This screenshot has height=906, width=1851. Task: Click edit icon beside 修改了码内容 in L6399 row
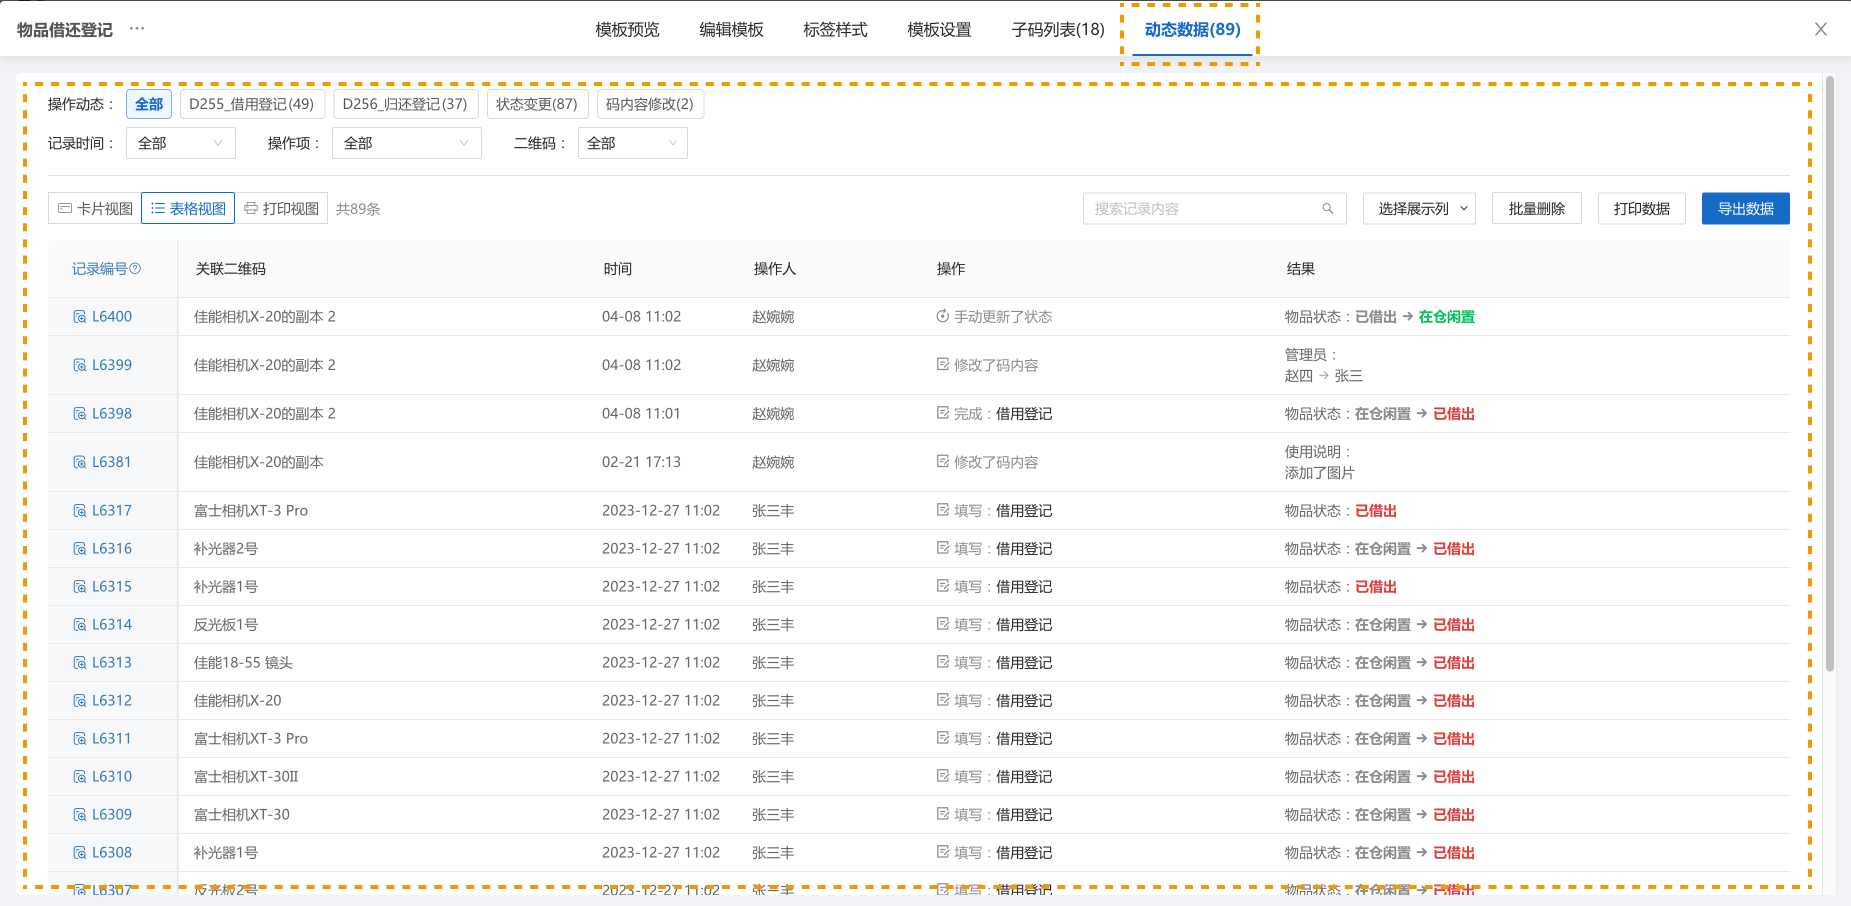(x=942, y=364)
